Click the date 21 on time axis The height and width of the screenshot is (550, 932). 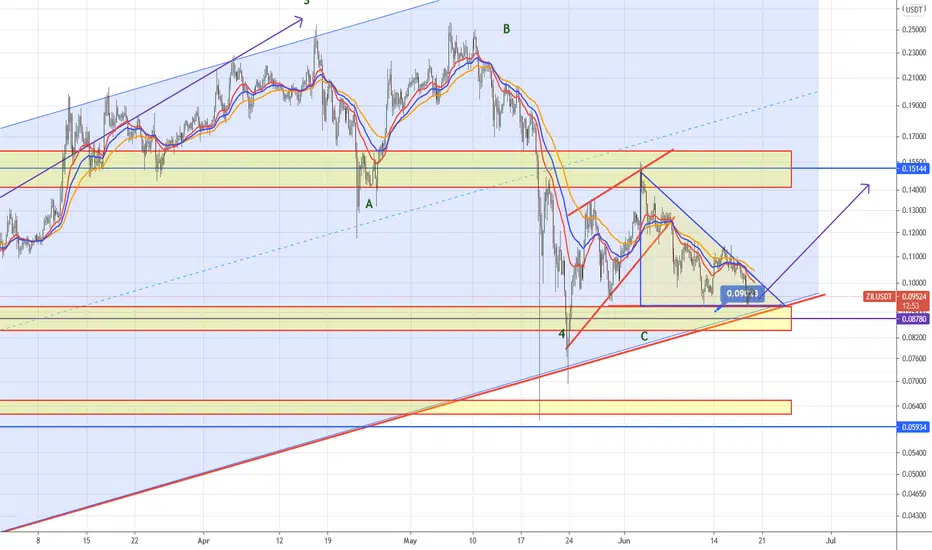coord(762,541)
